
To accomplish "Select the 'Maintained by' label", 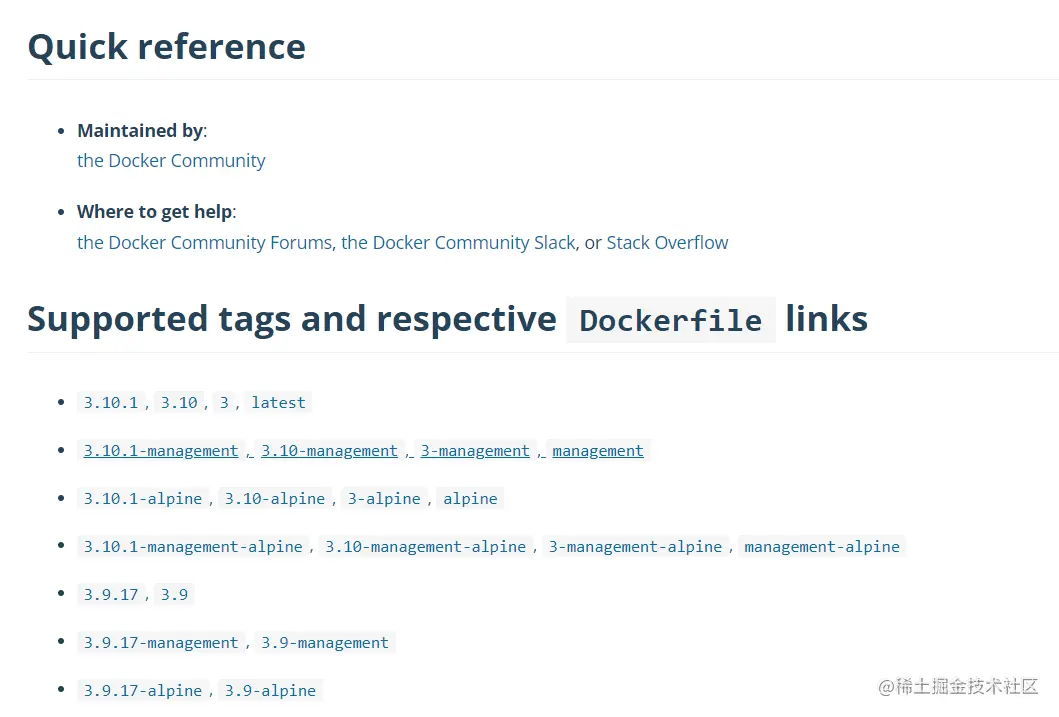I will tap(142, 130).
